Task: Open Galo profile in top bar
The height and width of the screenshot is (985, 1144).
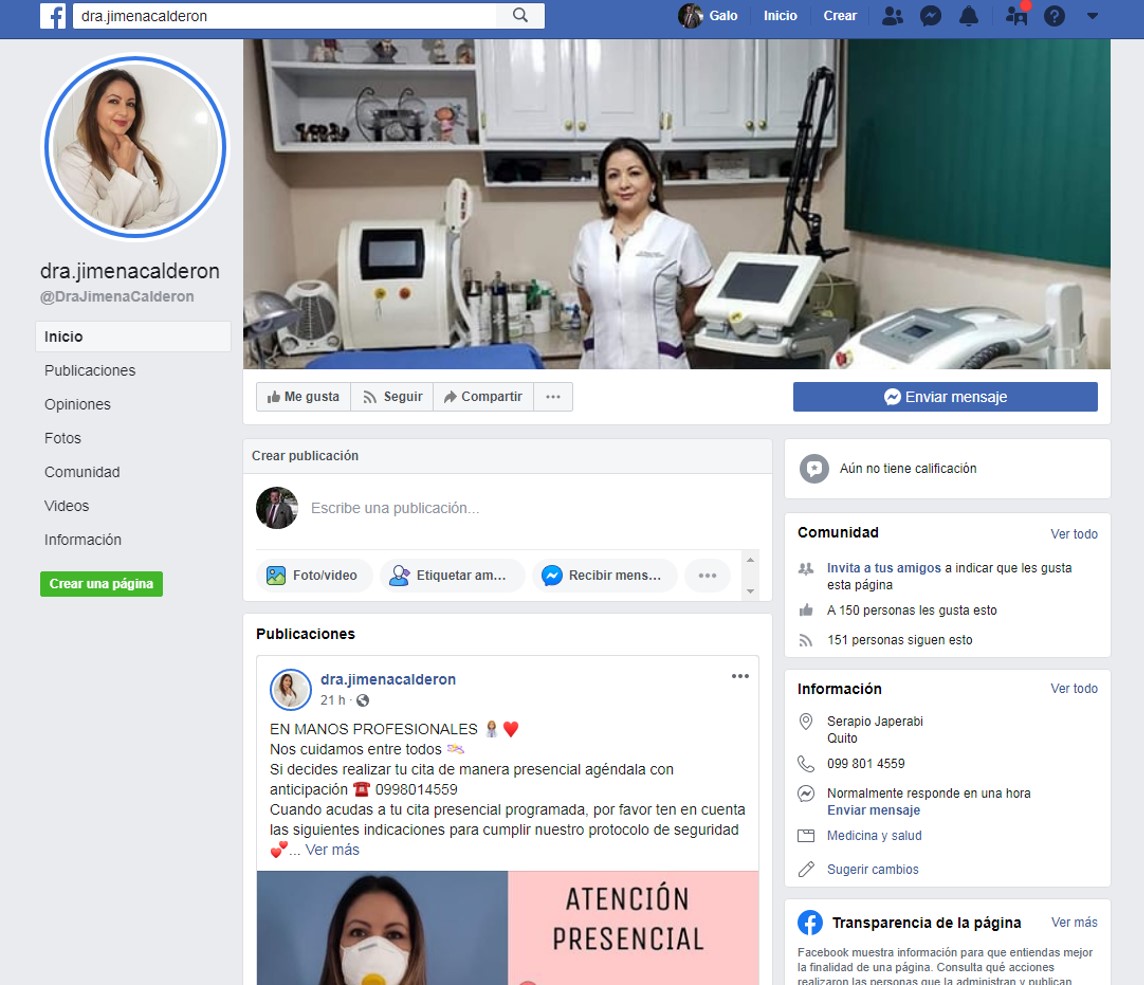Action: pyautogui.click(x=708, y=15)
